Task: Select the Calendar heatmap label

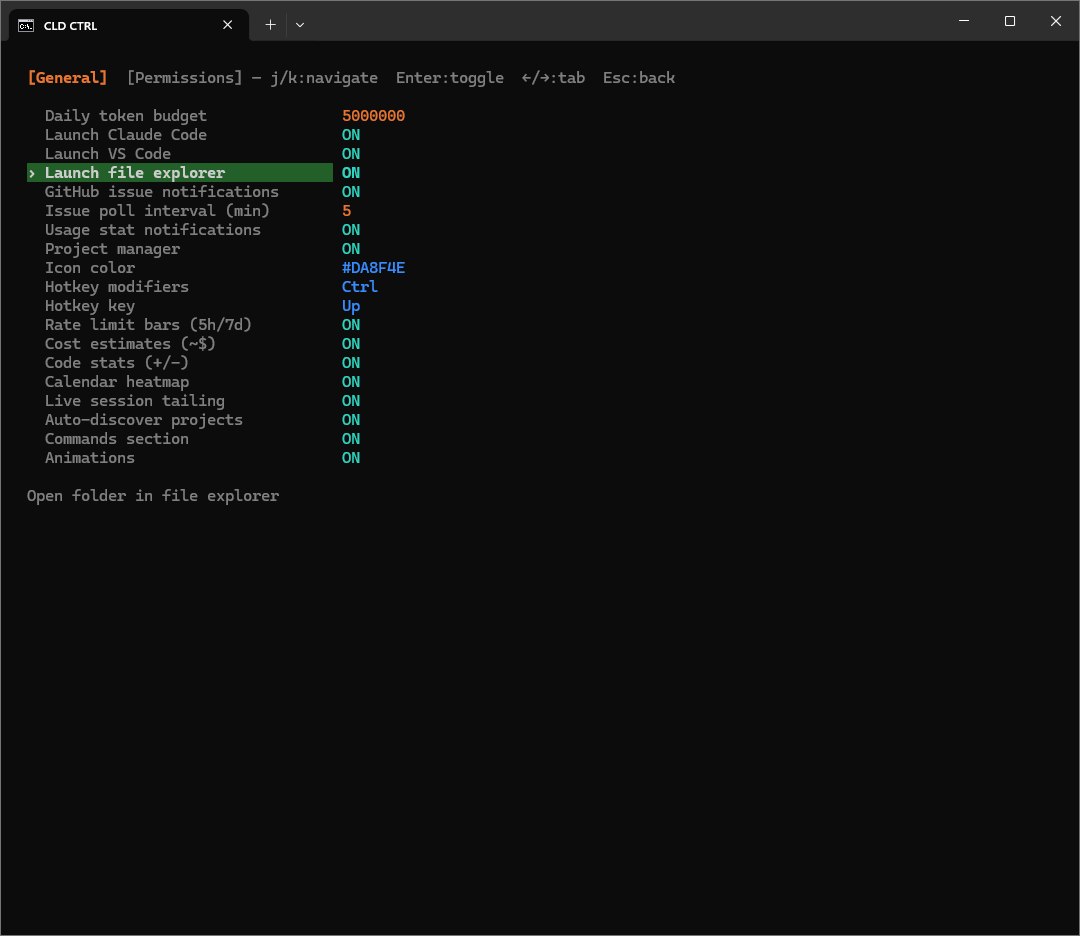Action: tap(116, 382)
